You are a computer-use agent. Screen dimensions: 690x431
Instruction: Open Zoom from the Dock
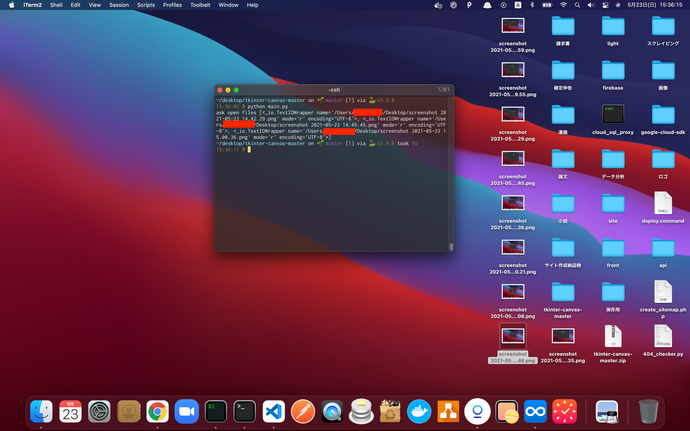pyautogui.click(x=187, y=411)
